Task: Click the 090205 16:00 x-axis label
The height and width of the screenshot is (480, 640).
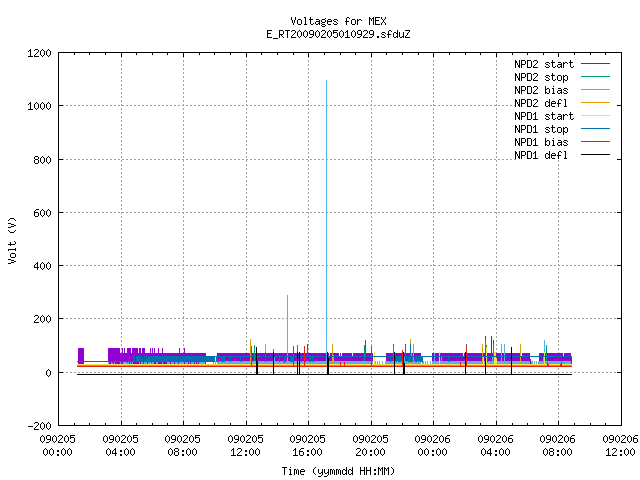Action: tap(307, 446)
